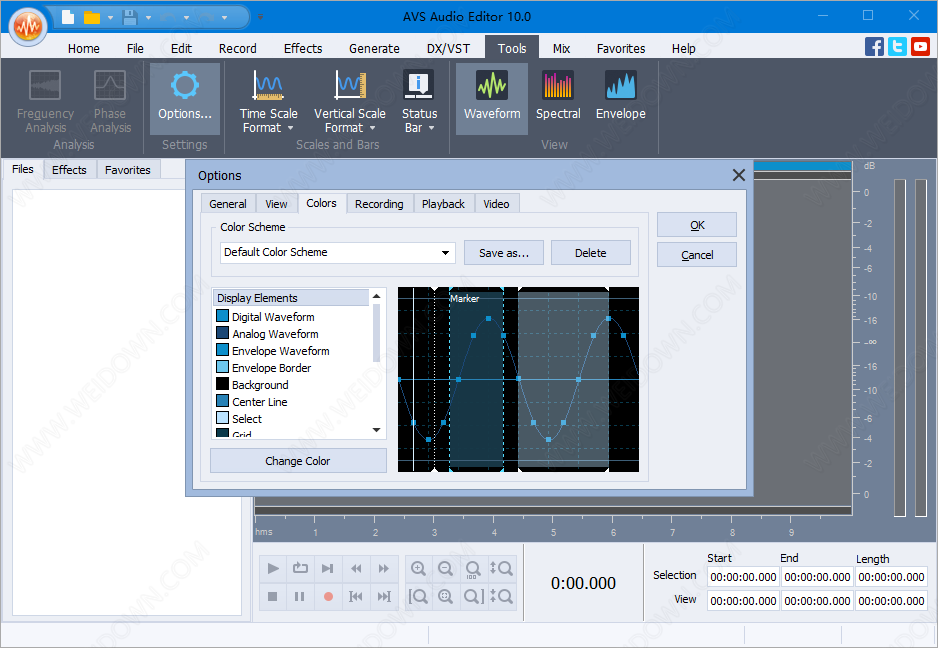Viewport: 938px width, 648px height.
Task: Open the dropdown arrow beside the save icon
Action: (x=148, y=18)
